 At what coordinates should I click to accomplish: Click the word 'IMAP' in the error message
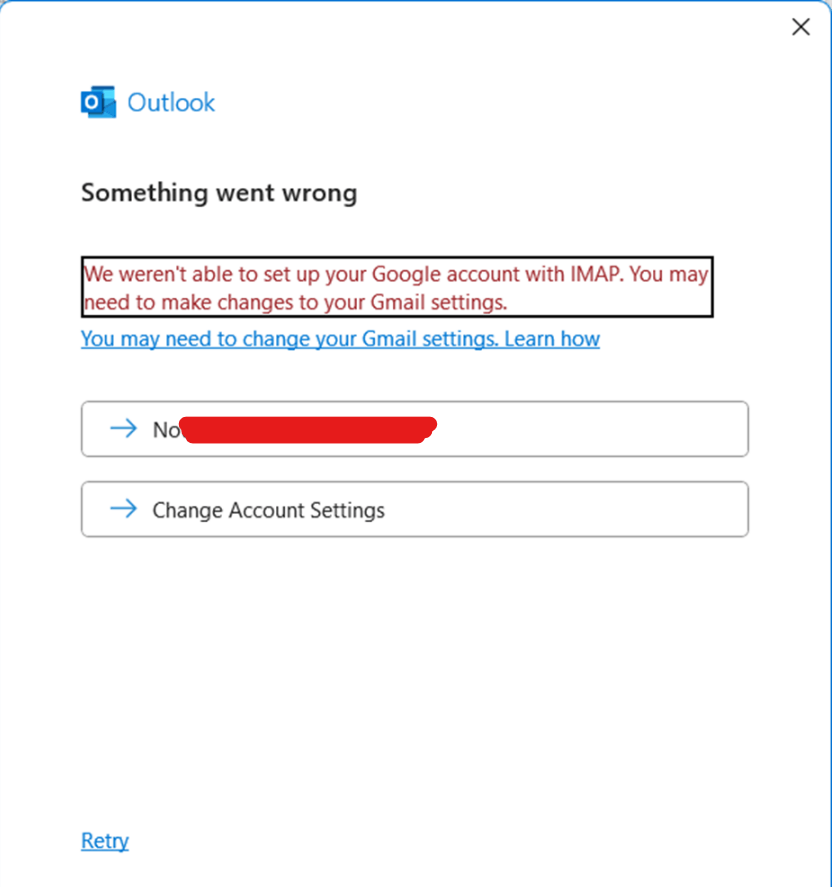[596, 274]
